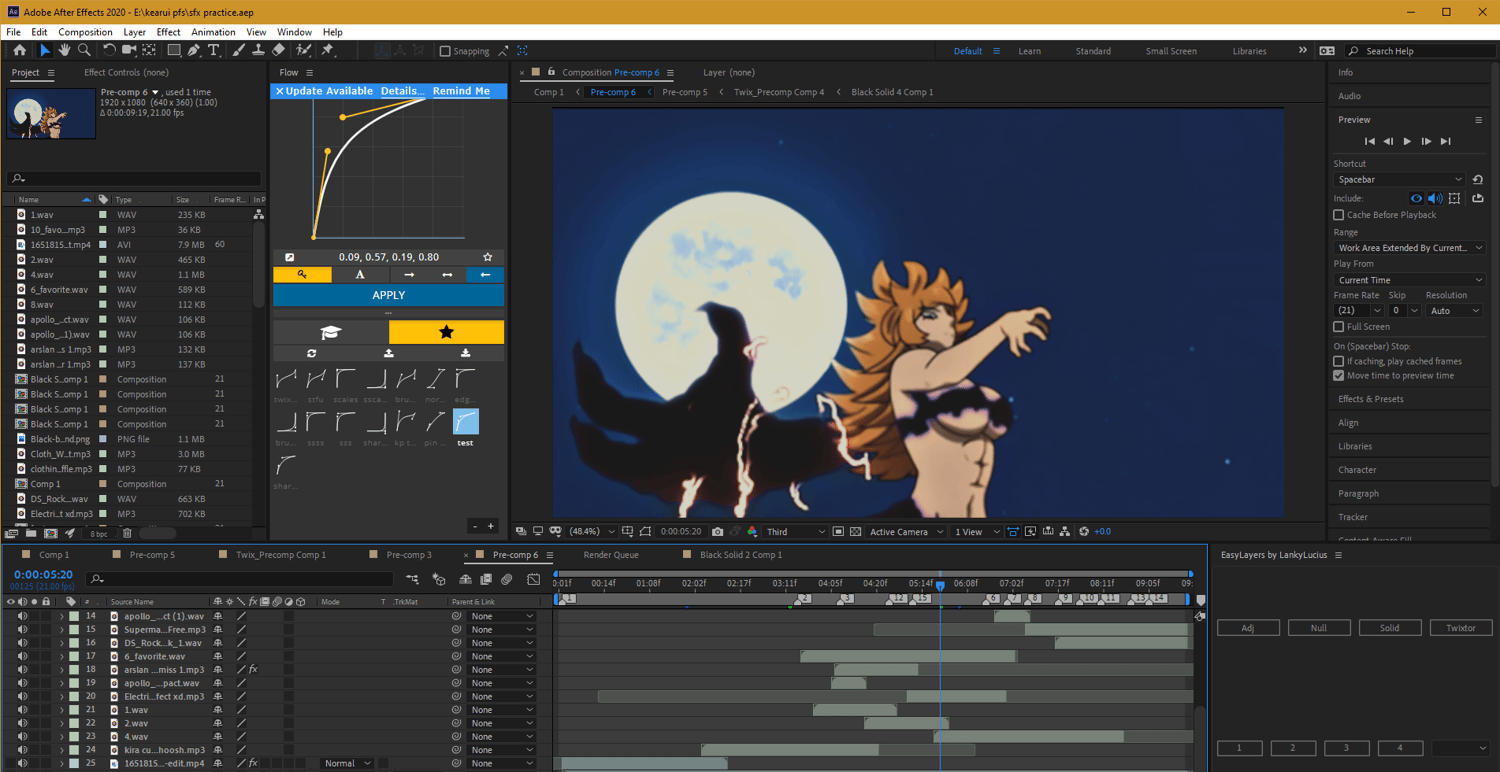Open the 1 View layout dropdown
Viewport: 1500px width, 772px height.
click(x=976, y=532)
